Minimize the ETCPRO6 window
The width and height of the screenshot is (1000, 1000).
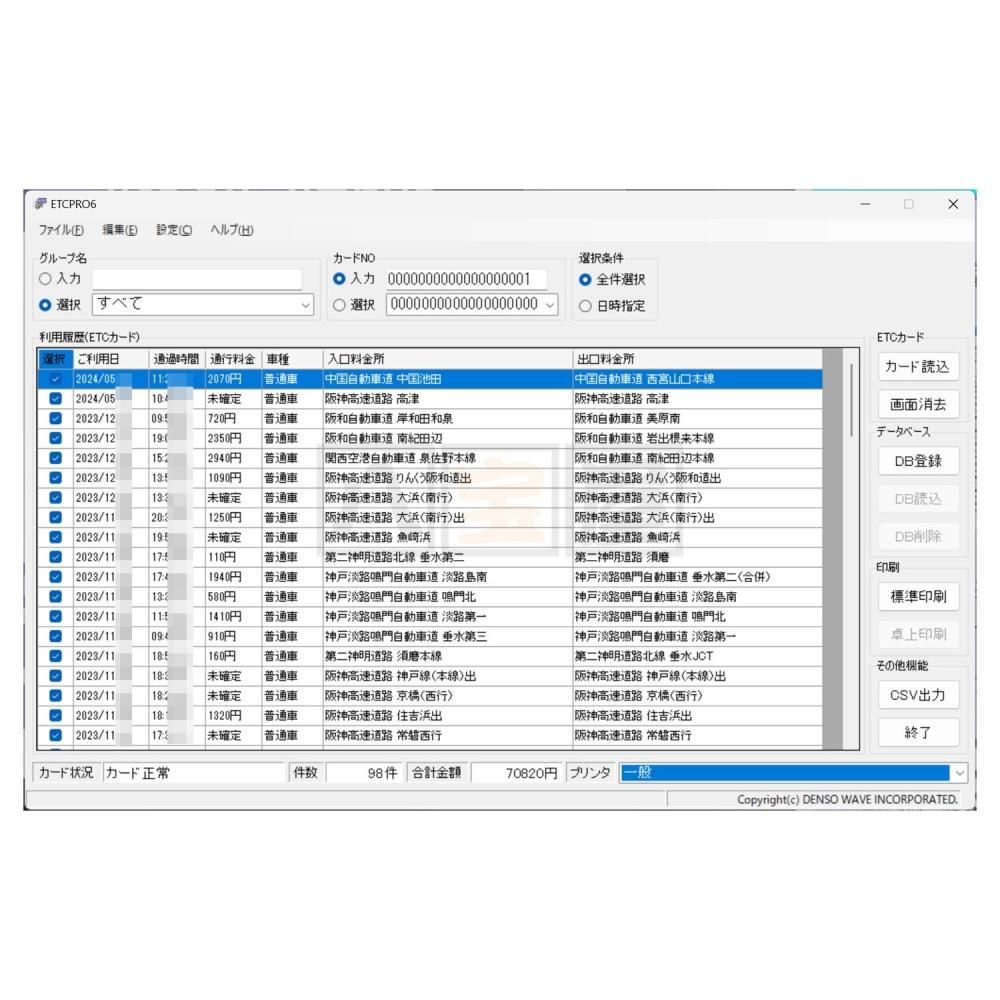pos(865,204)
